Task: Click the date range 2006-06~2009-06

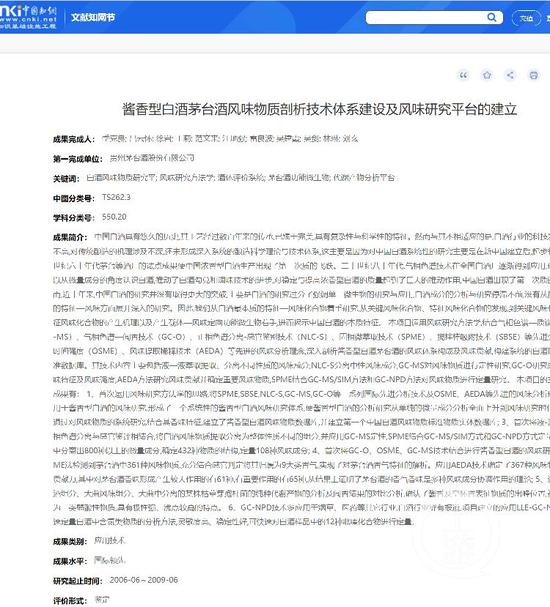Action: [144, 580]
